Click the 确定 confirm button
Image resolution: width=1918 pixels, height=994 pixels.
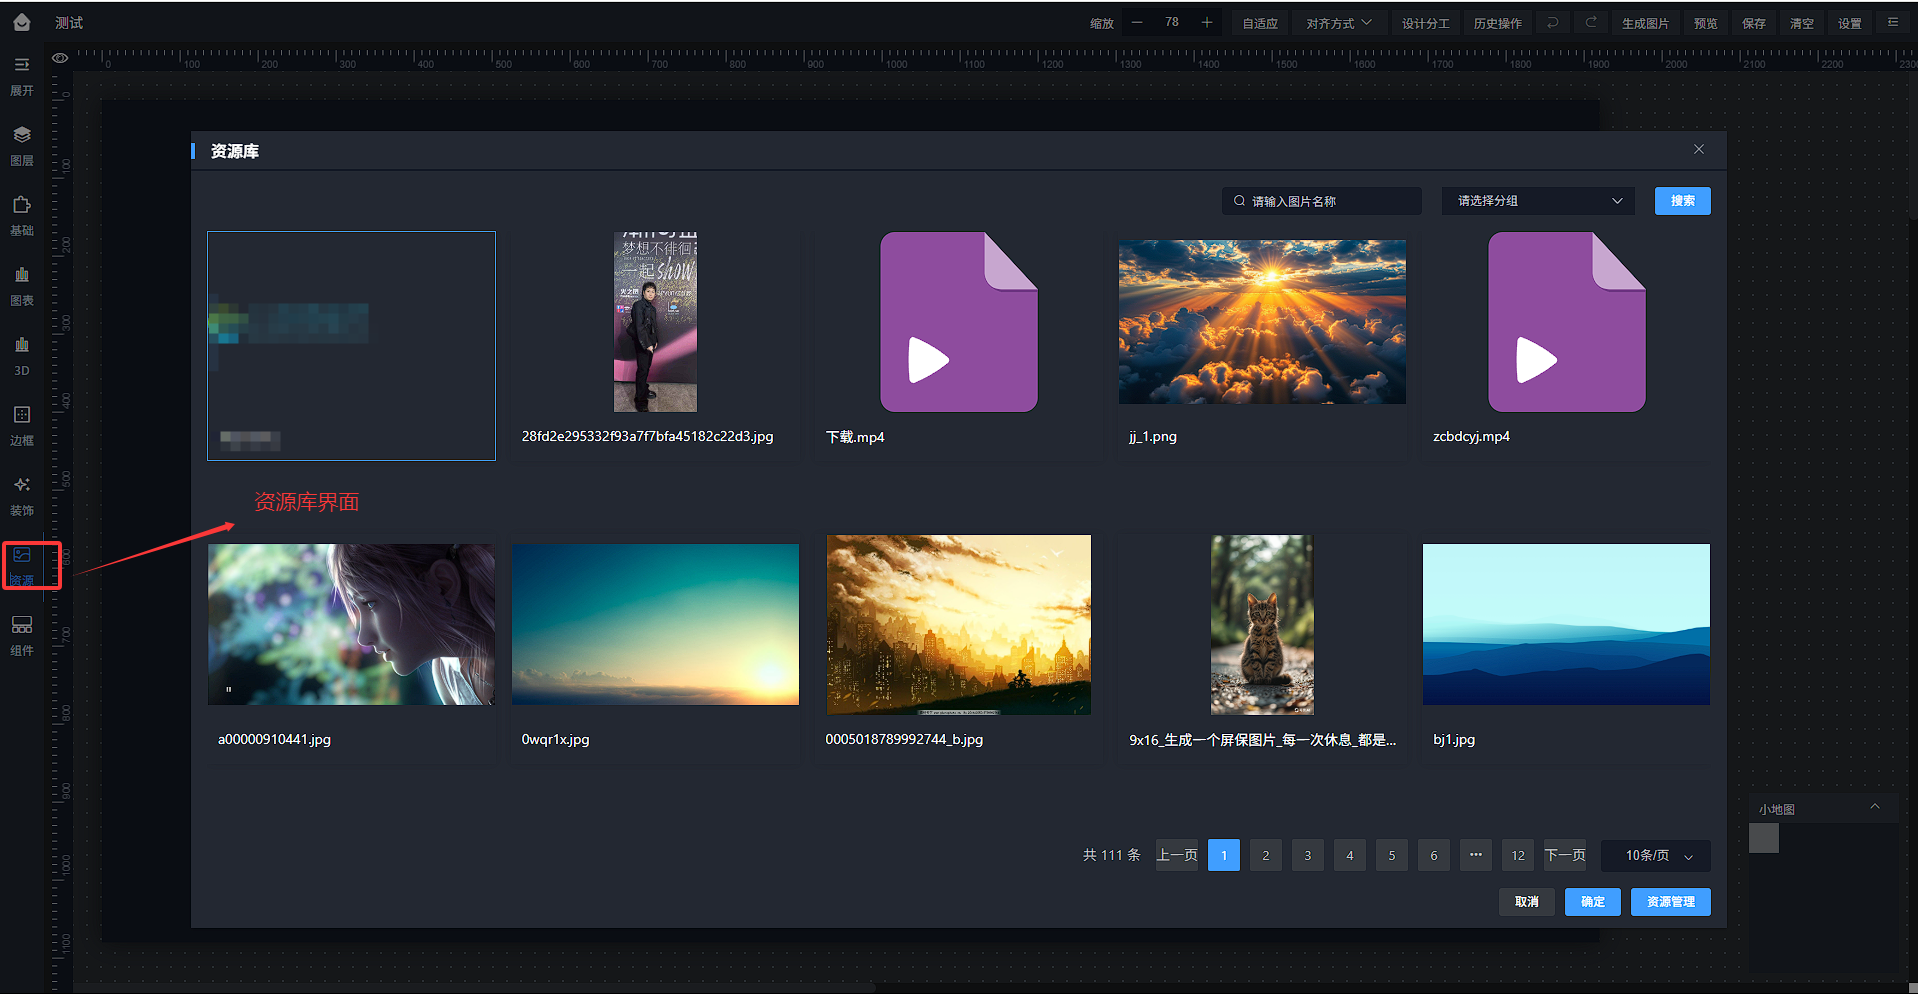[x=1593, y=902]
